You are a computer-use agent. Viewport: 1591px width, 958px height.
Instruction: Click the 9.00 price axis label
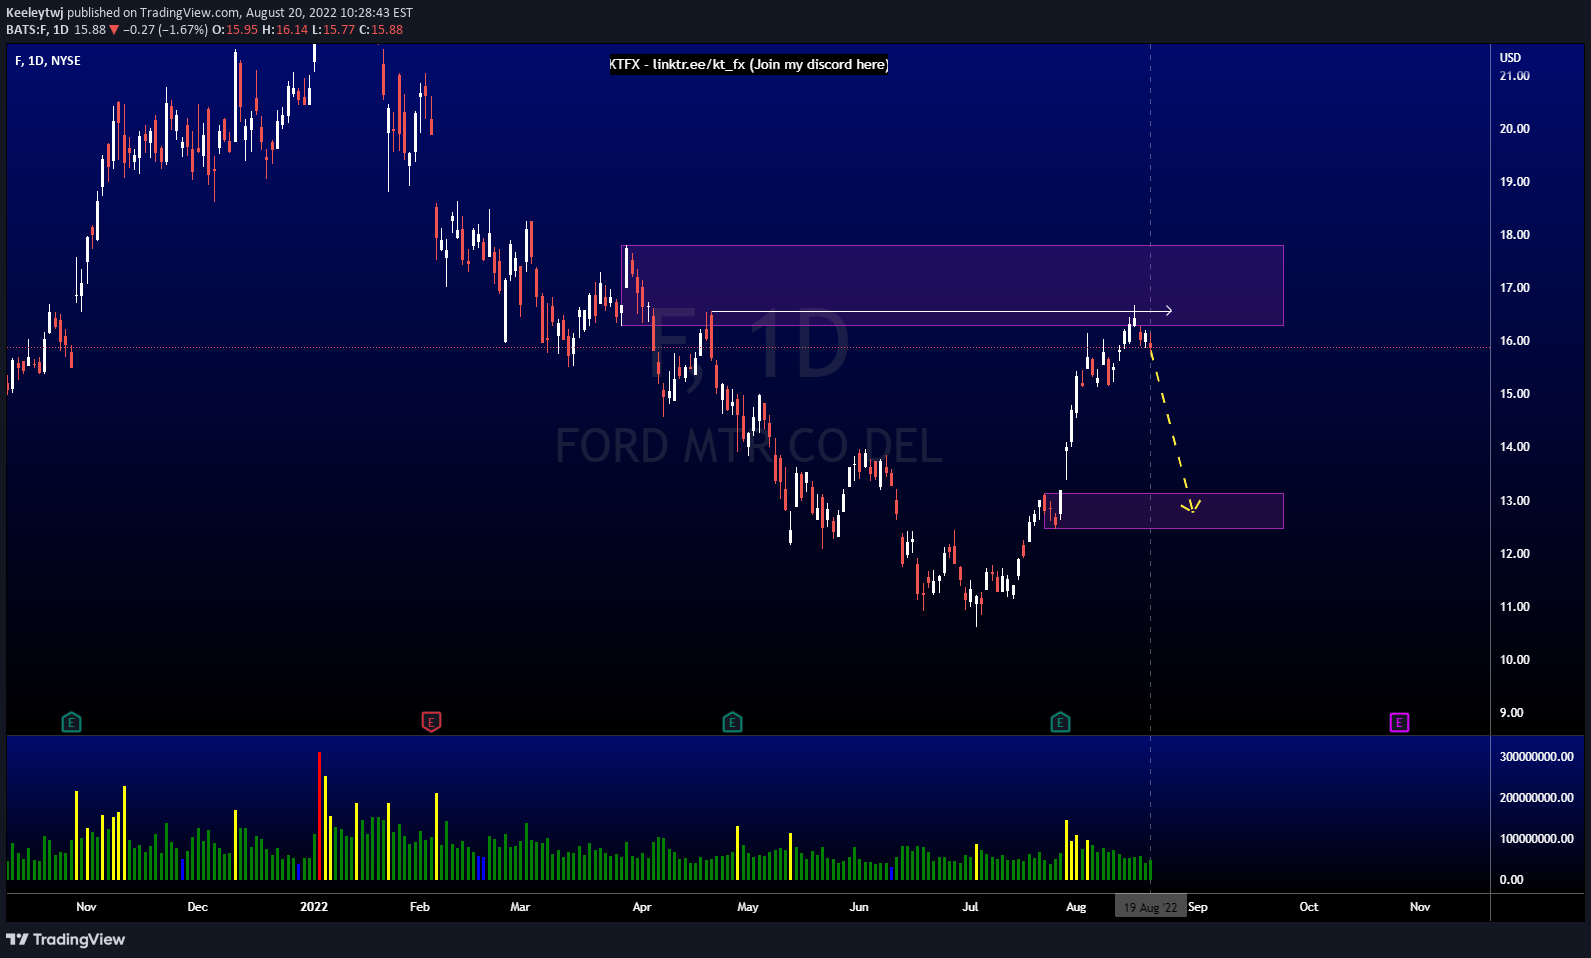(x=1512, y=713)
